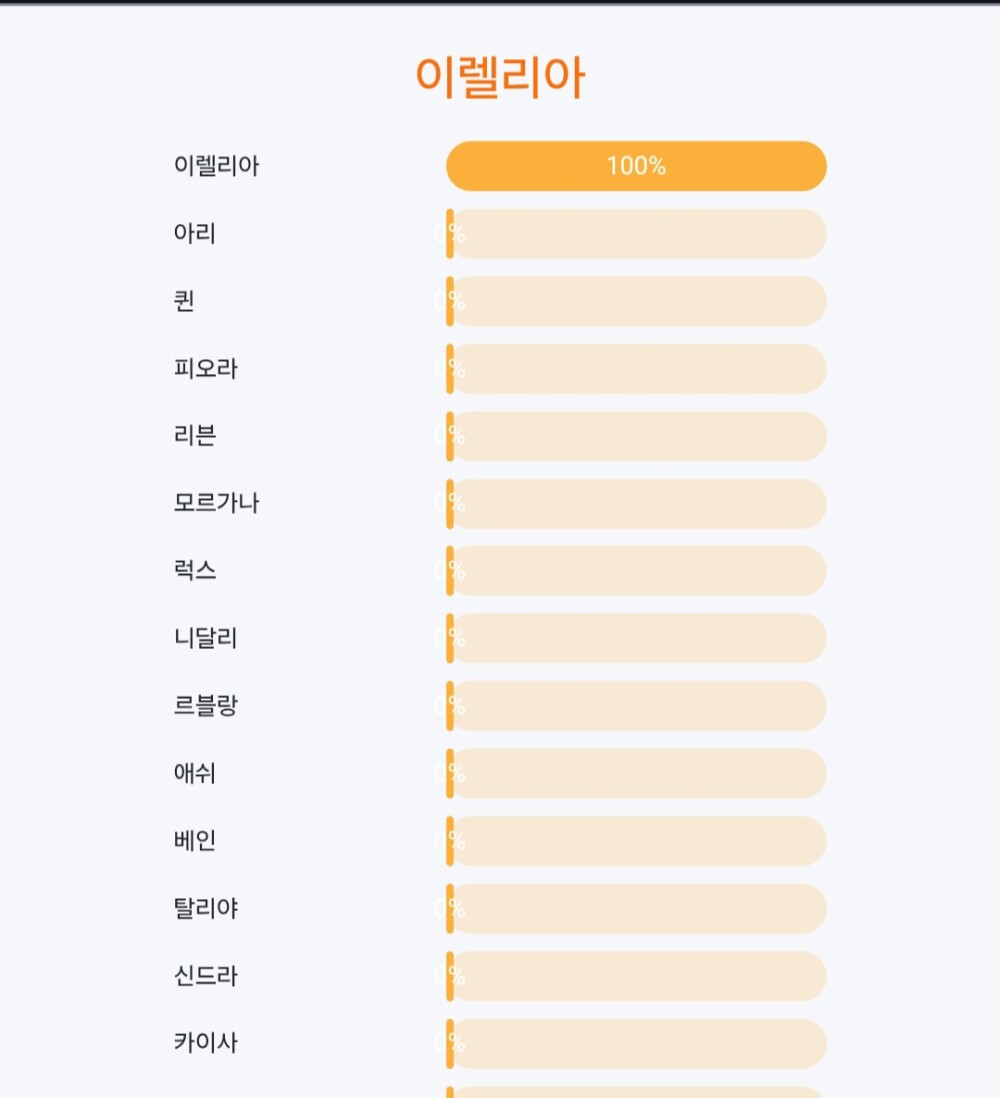Select the 애쉬 champion label
The width and height of the screenshot is (1000, 1098).
pos(195,774)
